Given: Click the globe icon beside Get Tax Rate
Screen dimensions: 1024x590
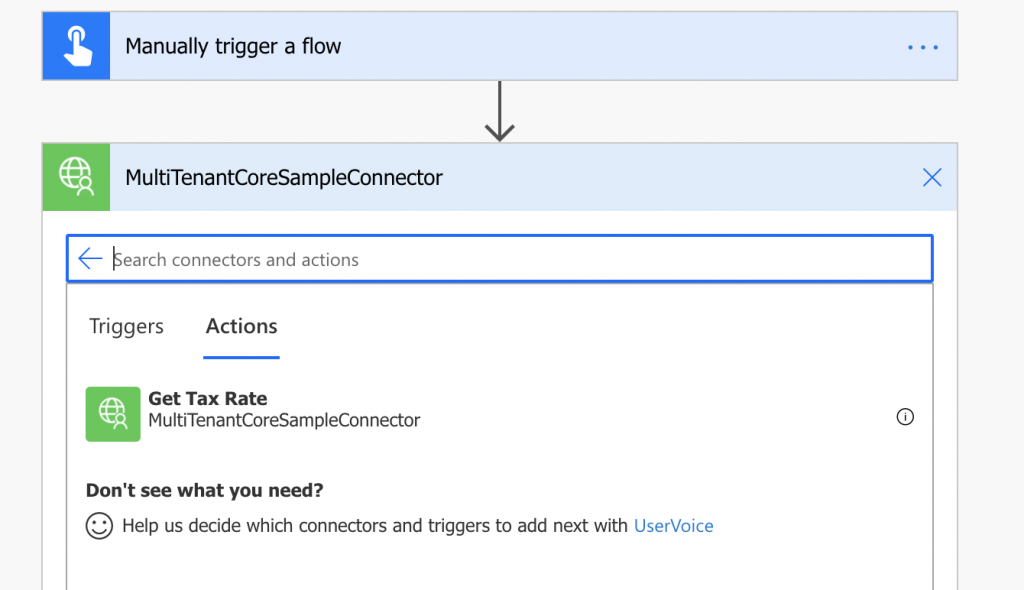Looking at the screenshot, I should tap(112, 413).
